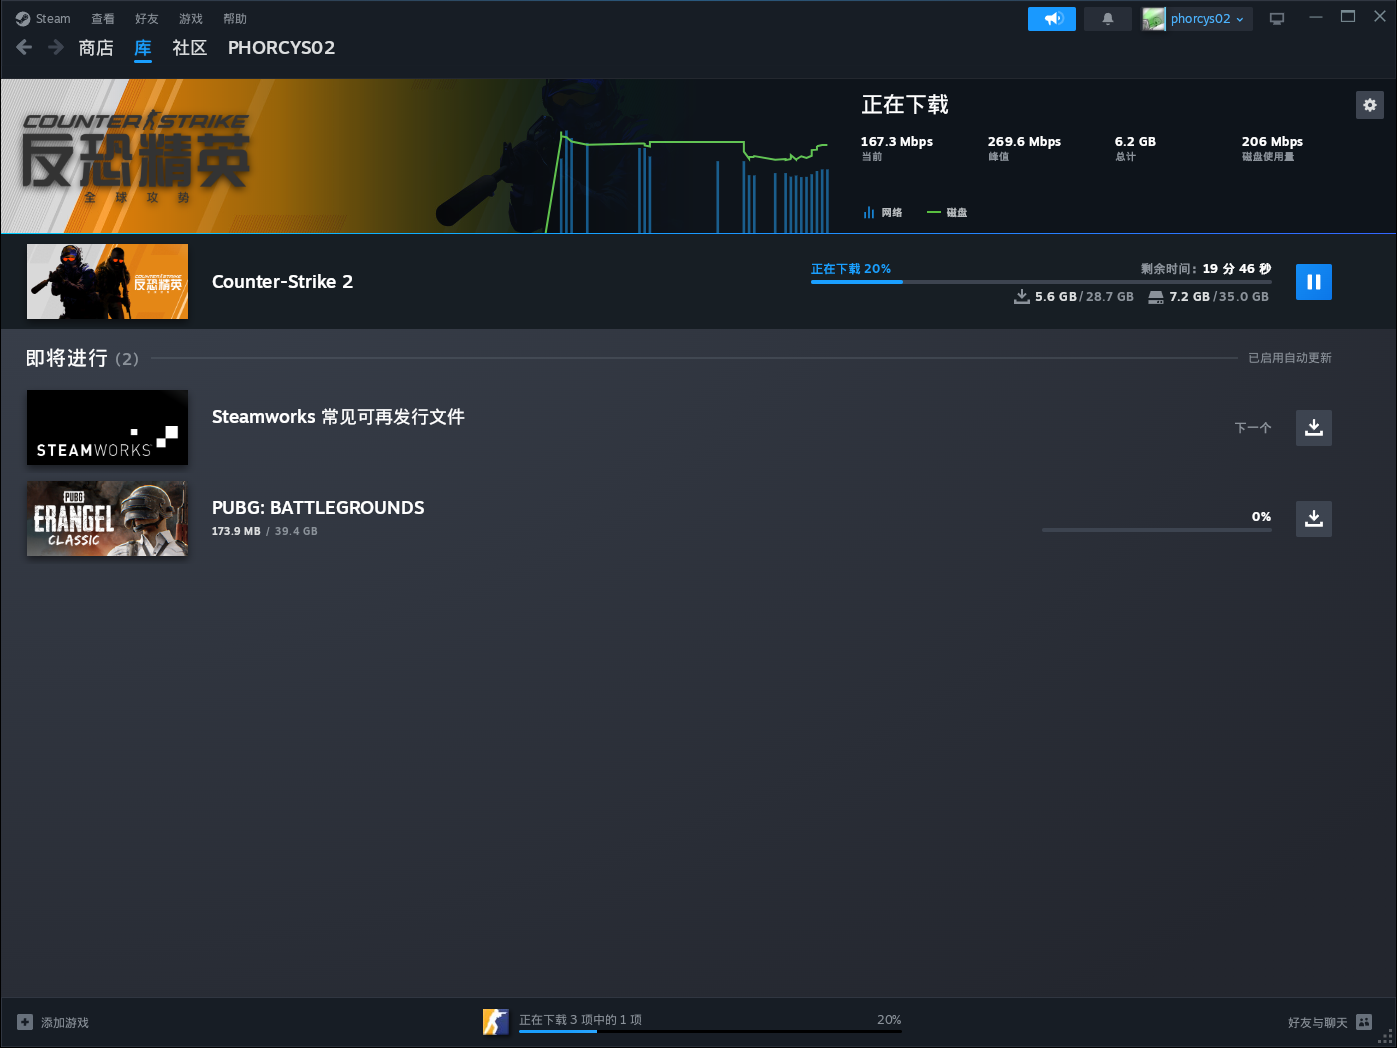Image resolution: width=1397 pixels, height=1048 pixels.
Task: Click the 167.3 Mbps current speed value
Action: [x=897, y=142]
